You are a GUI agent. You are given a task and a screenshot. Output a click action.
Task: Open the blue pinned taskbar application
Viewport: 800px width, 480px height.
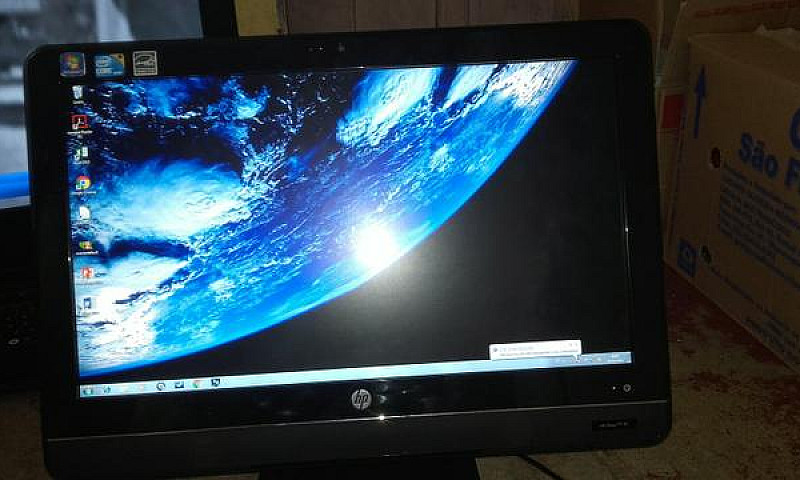click(179, 385)
